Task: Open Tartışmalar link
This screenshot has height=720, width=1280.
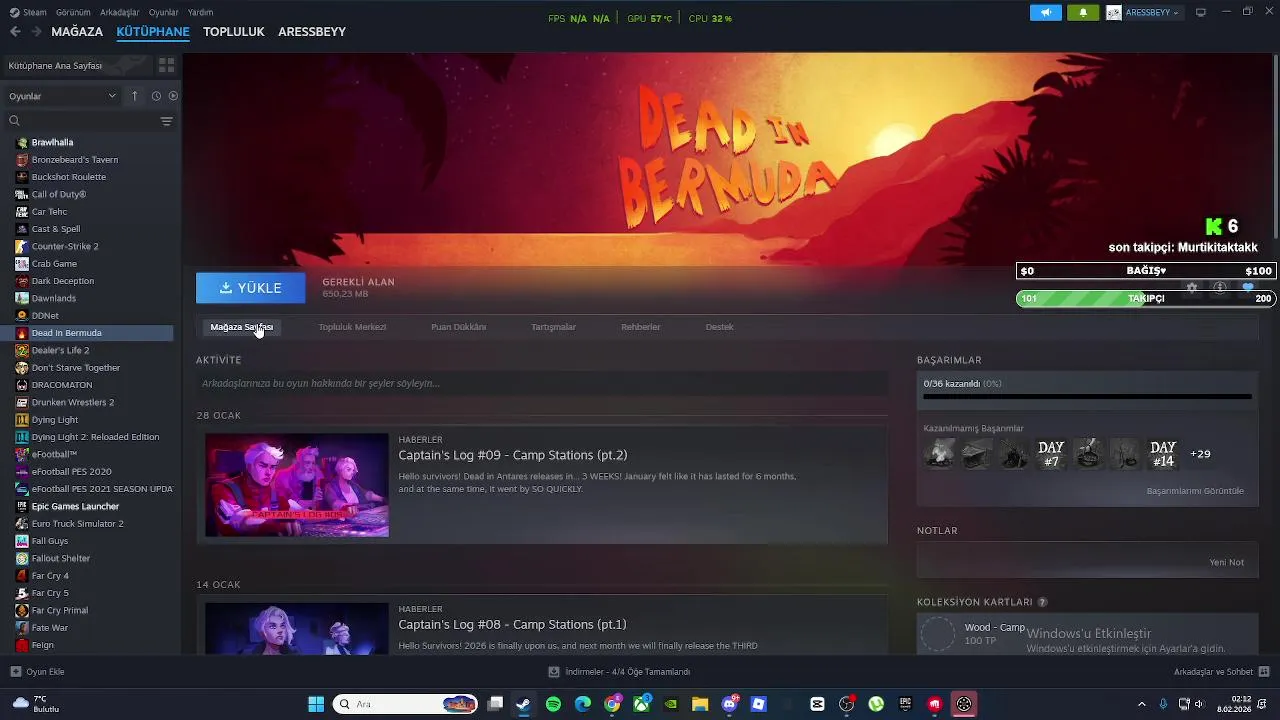Action: tap(553, 327)
